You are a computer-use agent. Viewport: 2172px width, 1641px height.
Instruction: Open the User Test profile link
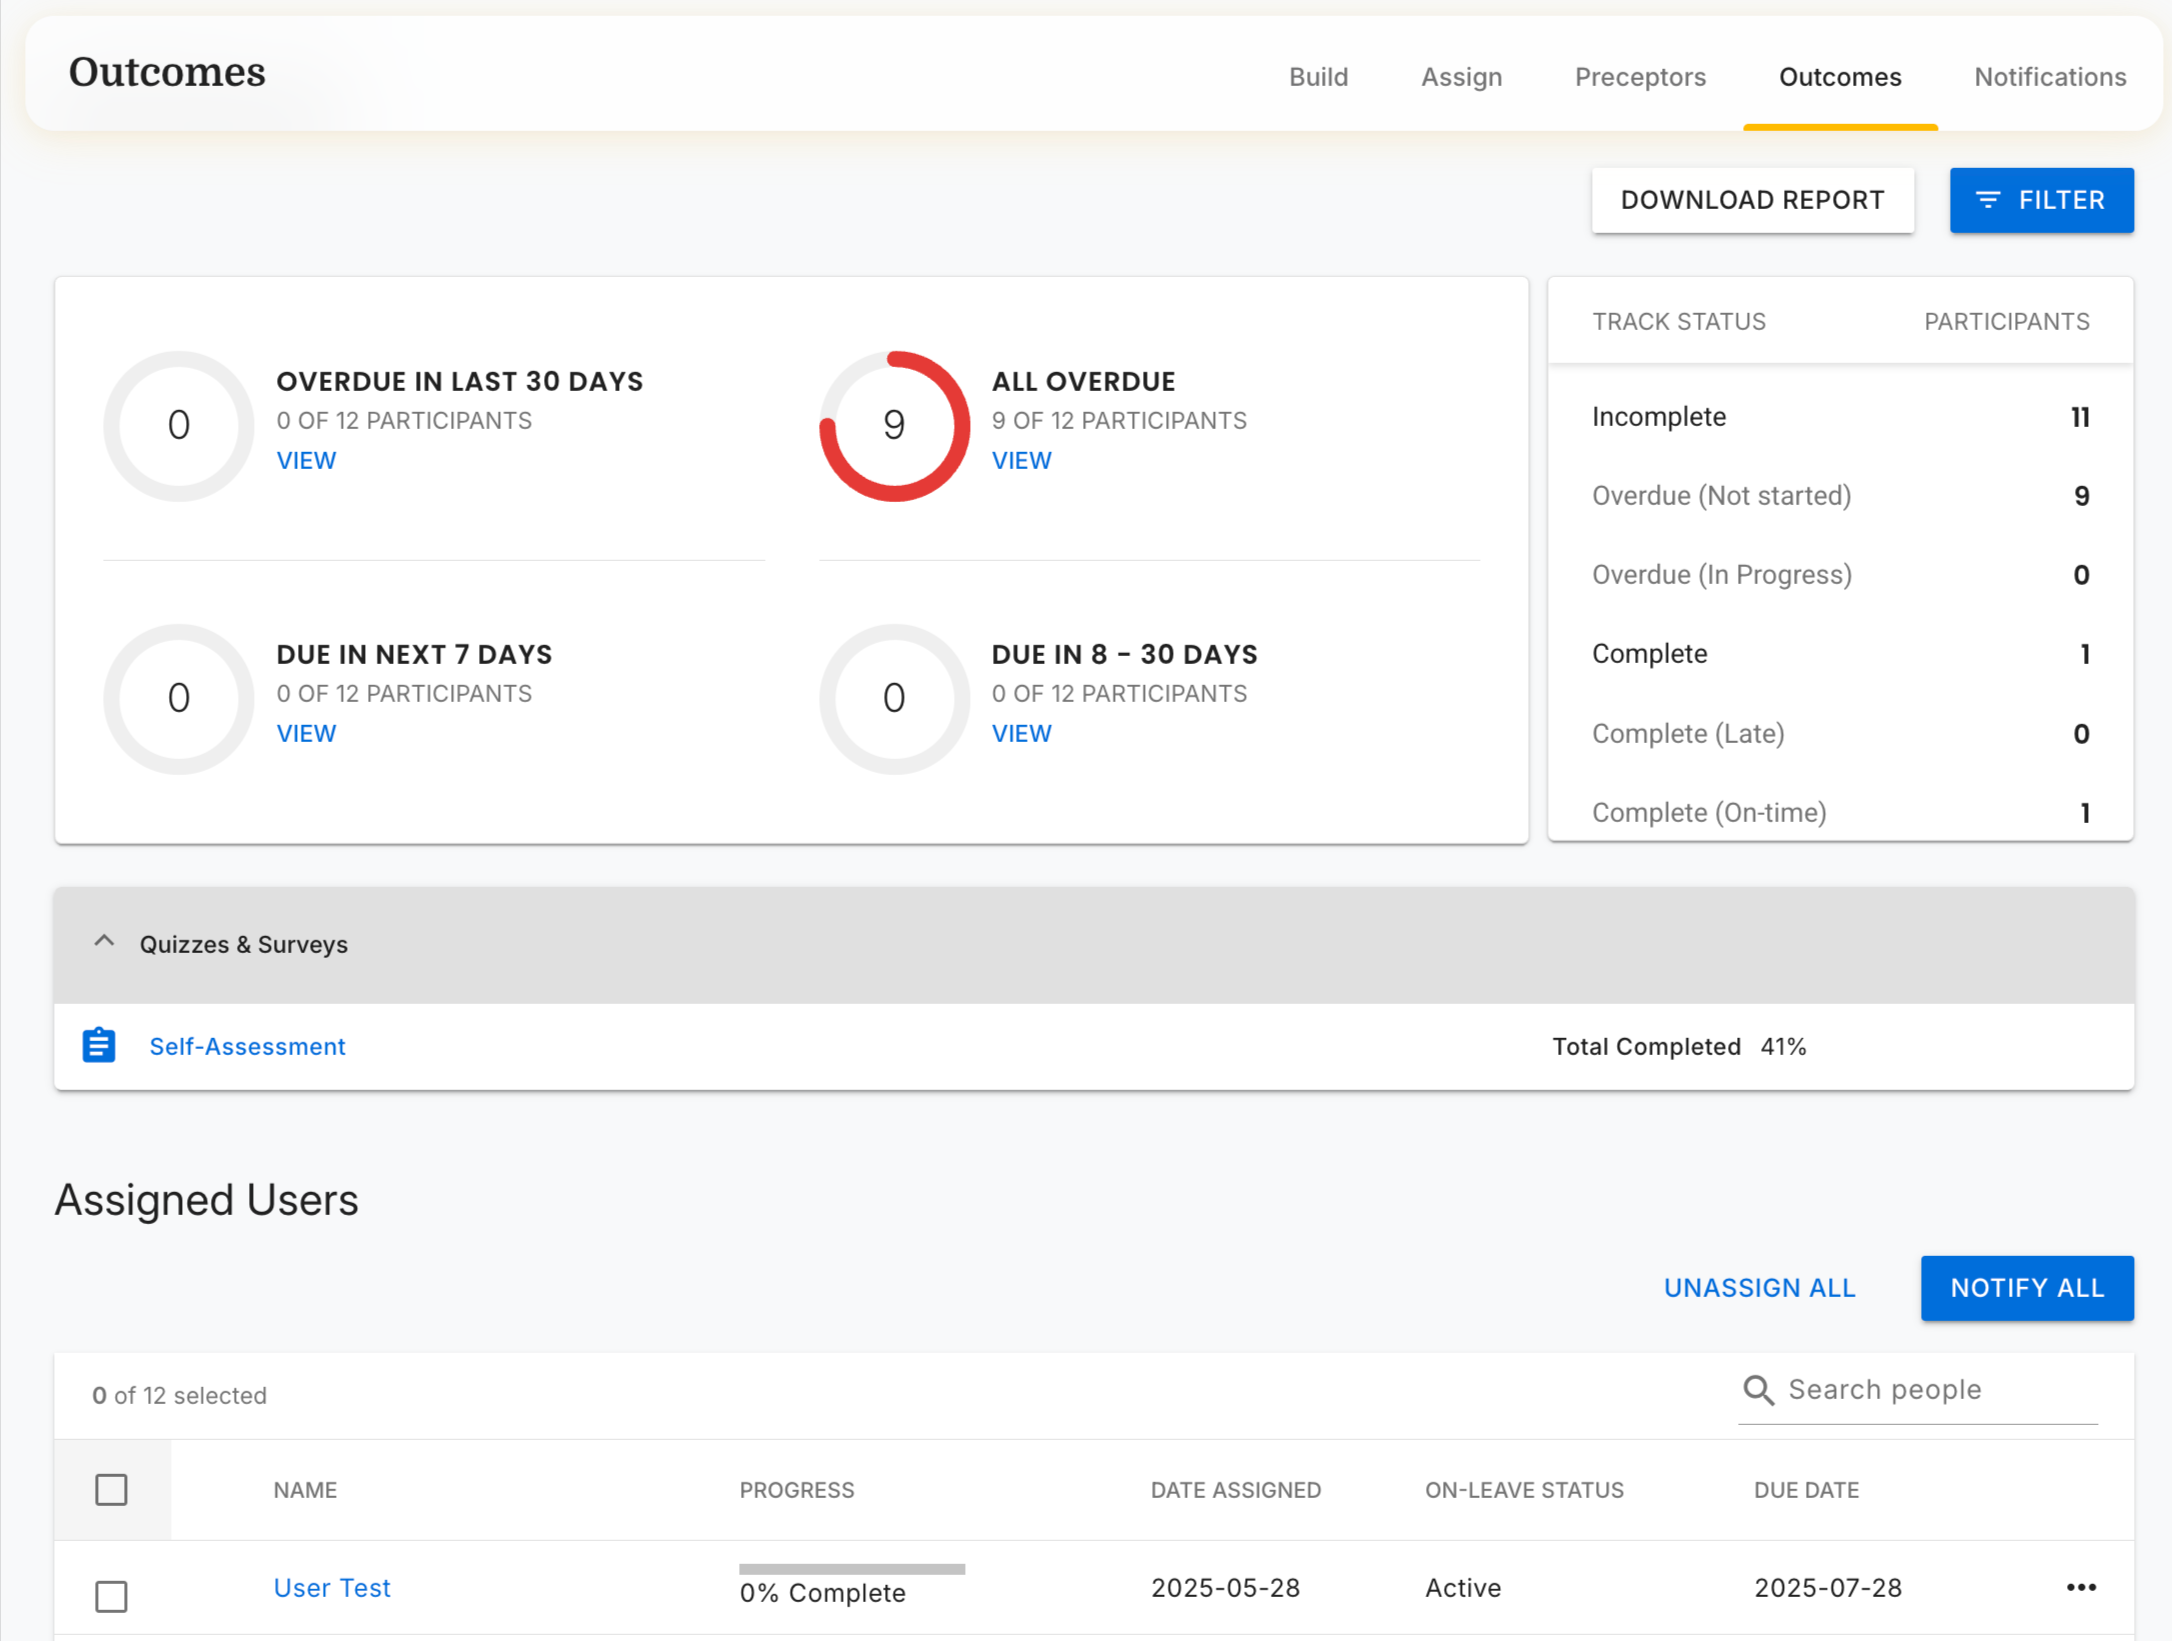[332, 1587]
